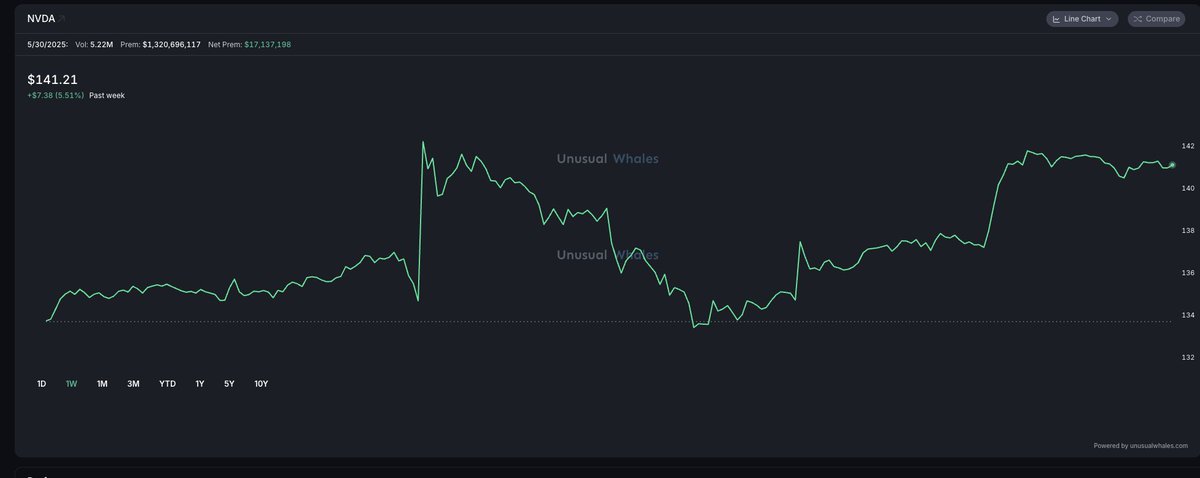Select the highlighted 1W time range

point(71,384)
